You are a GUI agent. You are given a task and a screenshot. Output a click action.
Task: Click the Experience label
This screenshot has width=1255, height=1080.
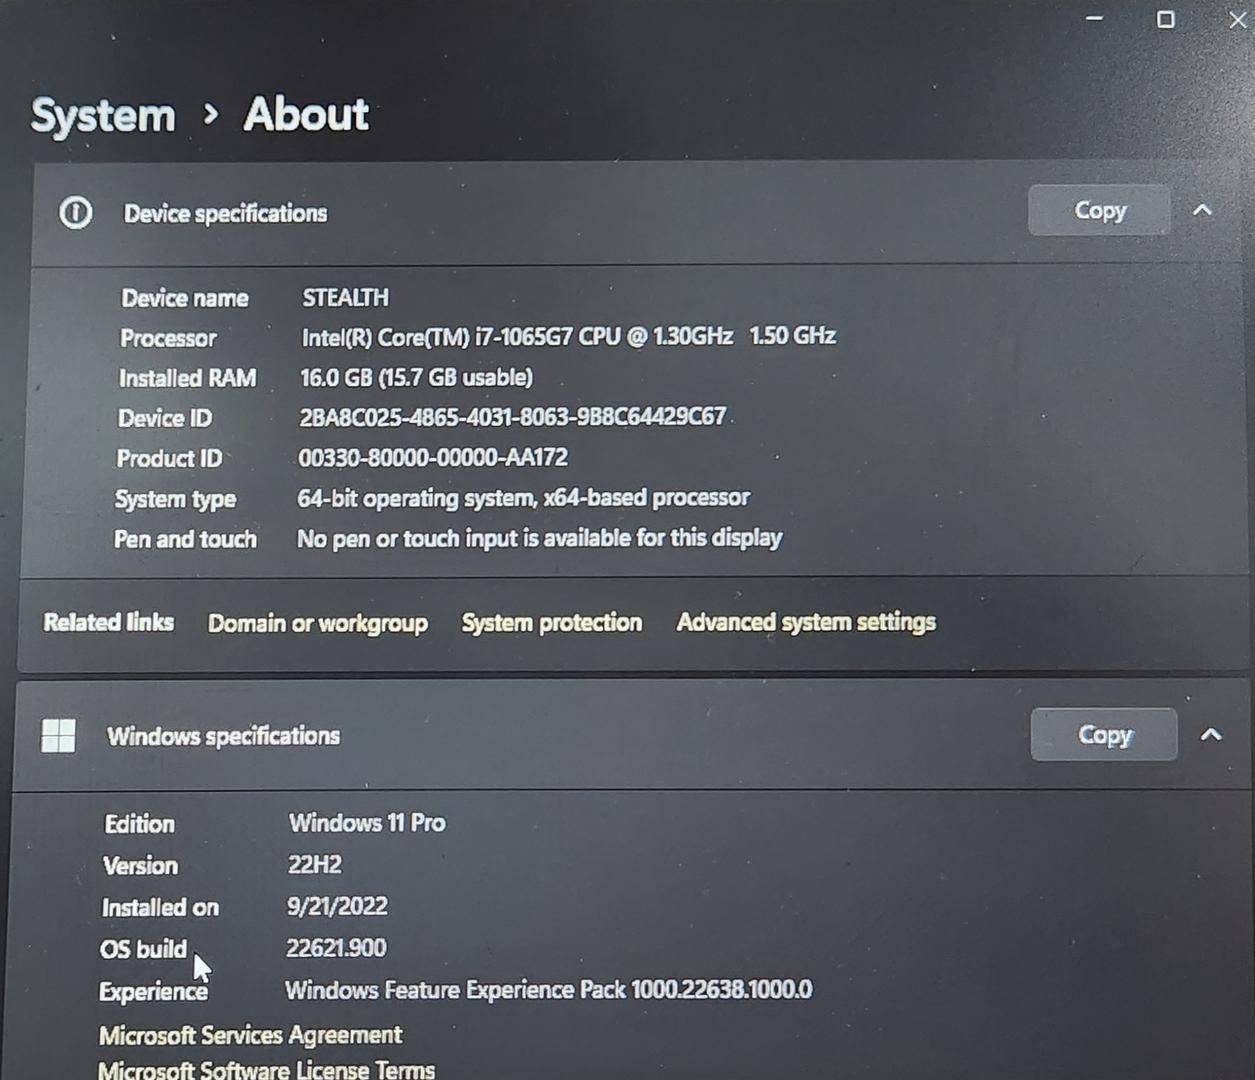153,992
